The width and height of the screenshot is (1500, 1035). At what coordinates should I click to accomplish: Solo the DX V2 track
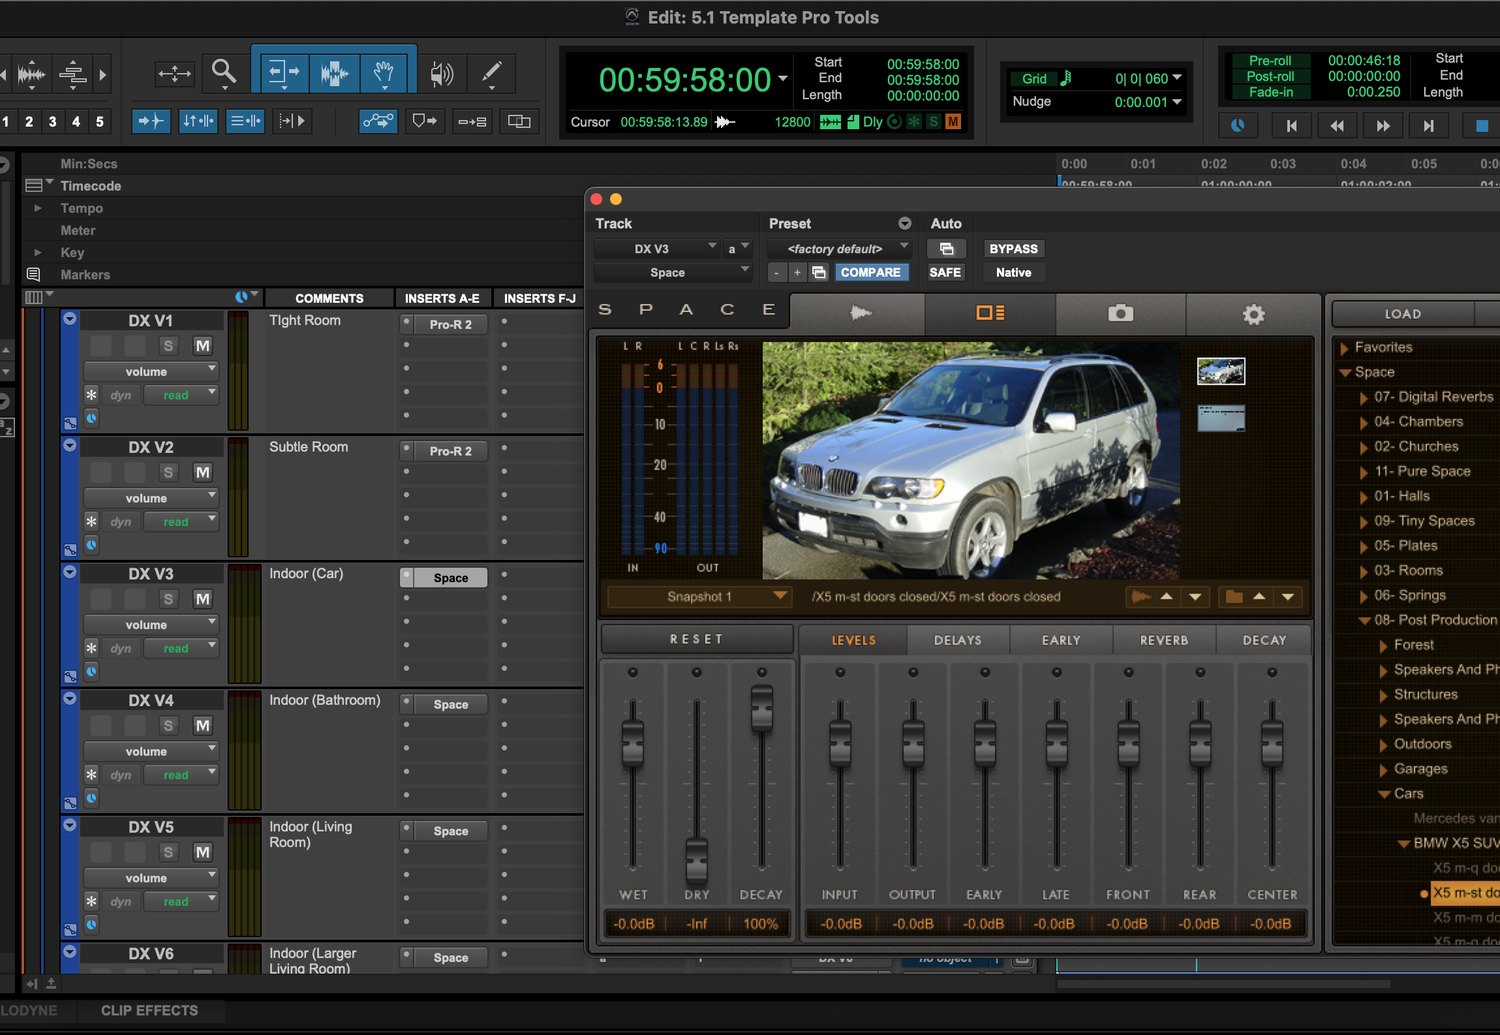168,472
